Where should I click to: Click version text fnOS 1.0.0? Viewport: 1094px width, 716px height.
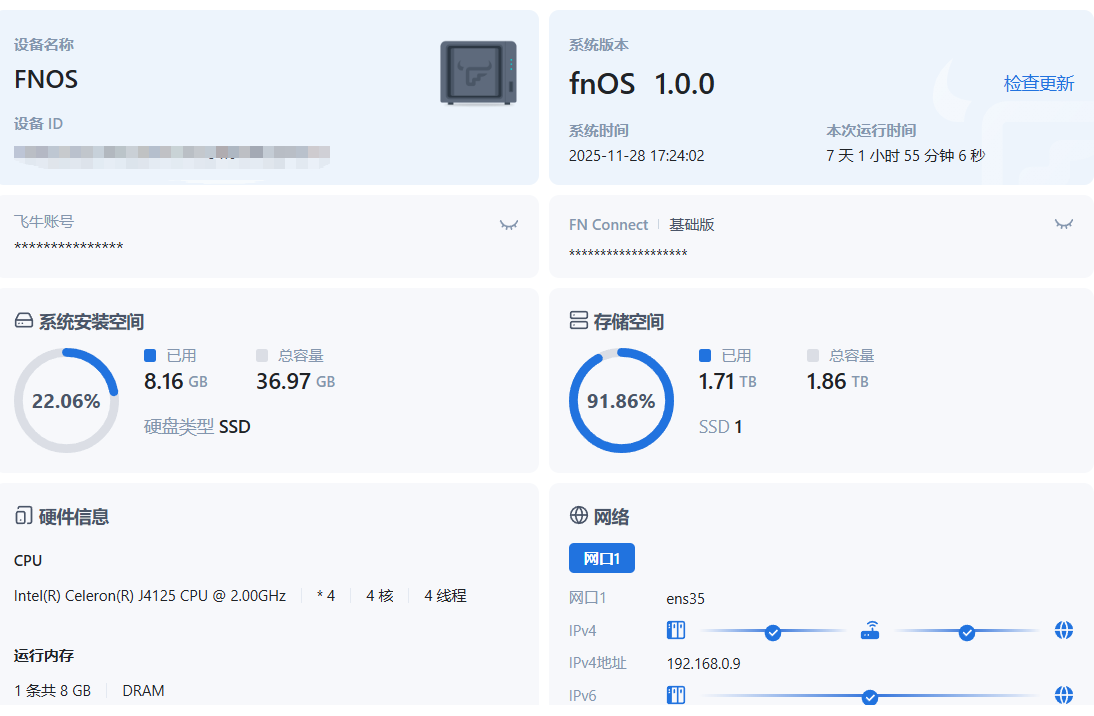(x=641, y=84)
